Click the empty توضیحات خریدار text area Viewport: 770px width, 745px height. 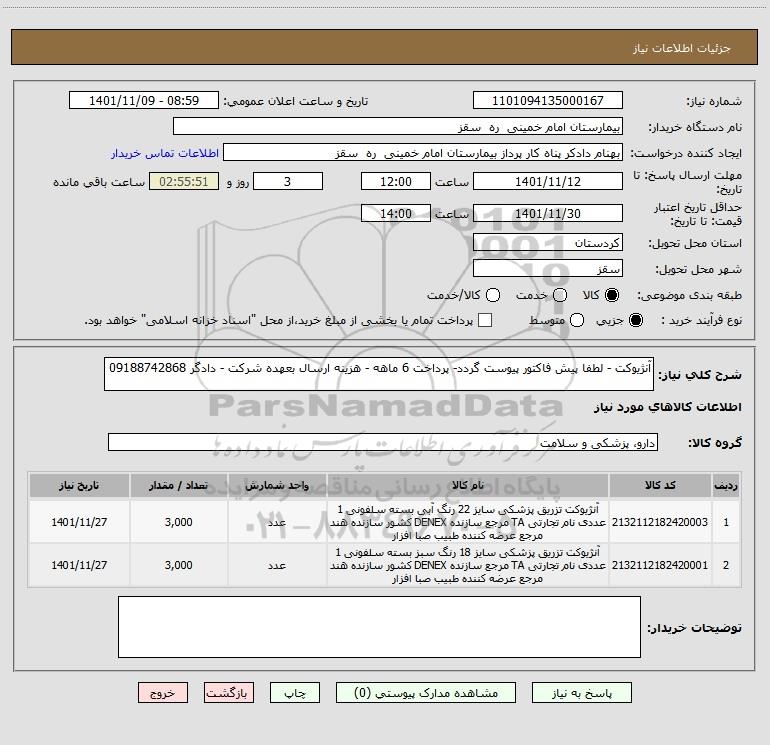point(379,627)
